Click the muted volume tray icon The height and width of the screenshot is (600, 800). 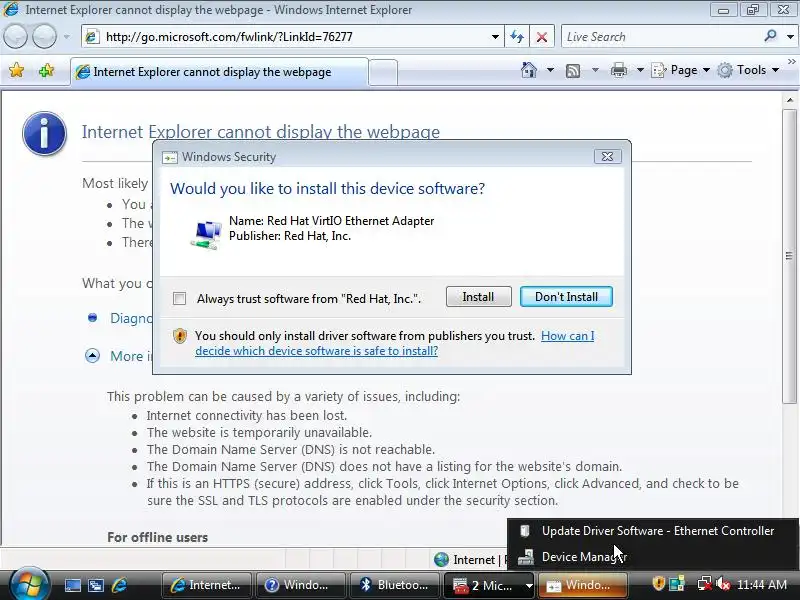pos(722,584)
